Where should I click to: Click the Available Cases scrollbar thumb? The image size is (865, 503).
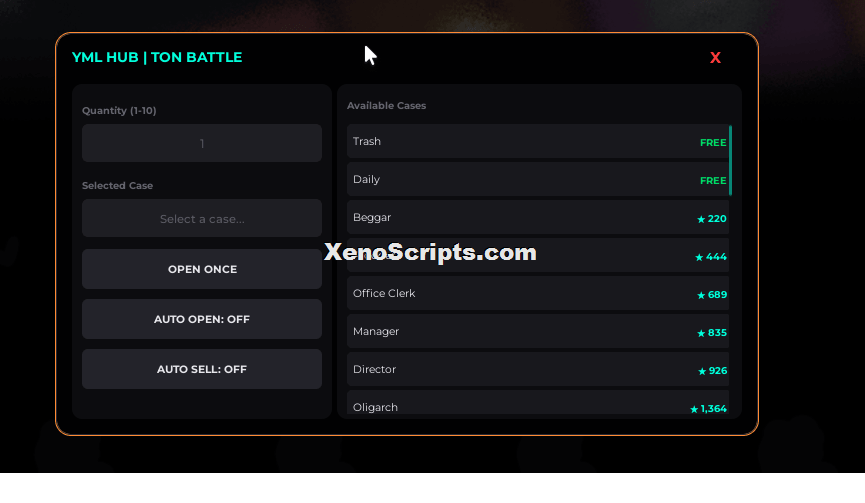[730, 160]
